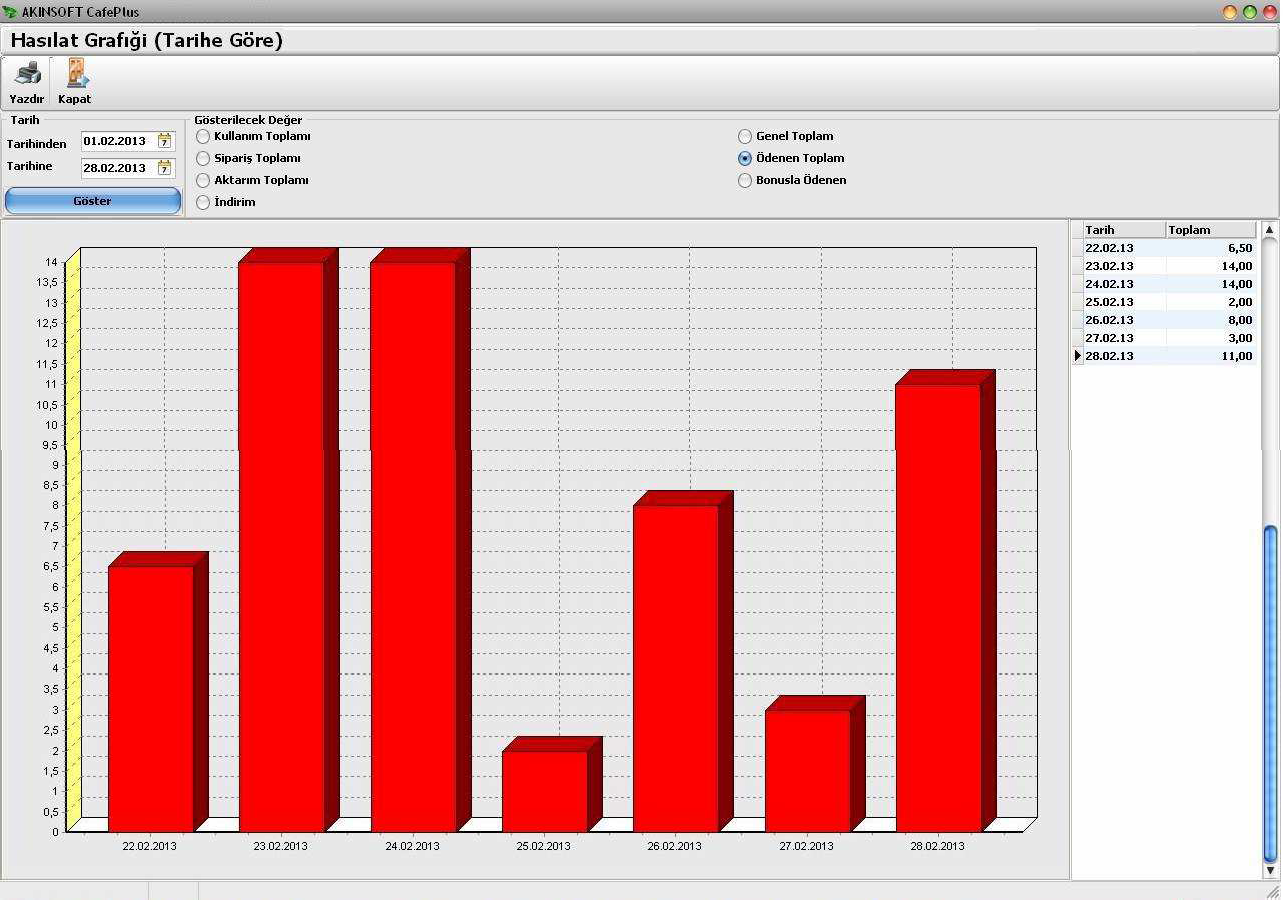
Task: Click the window resize grip at status bar corner
Action: [x=1271, y=891]
